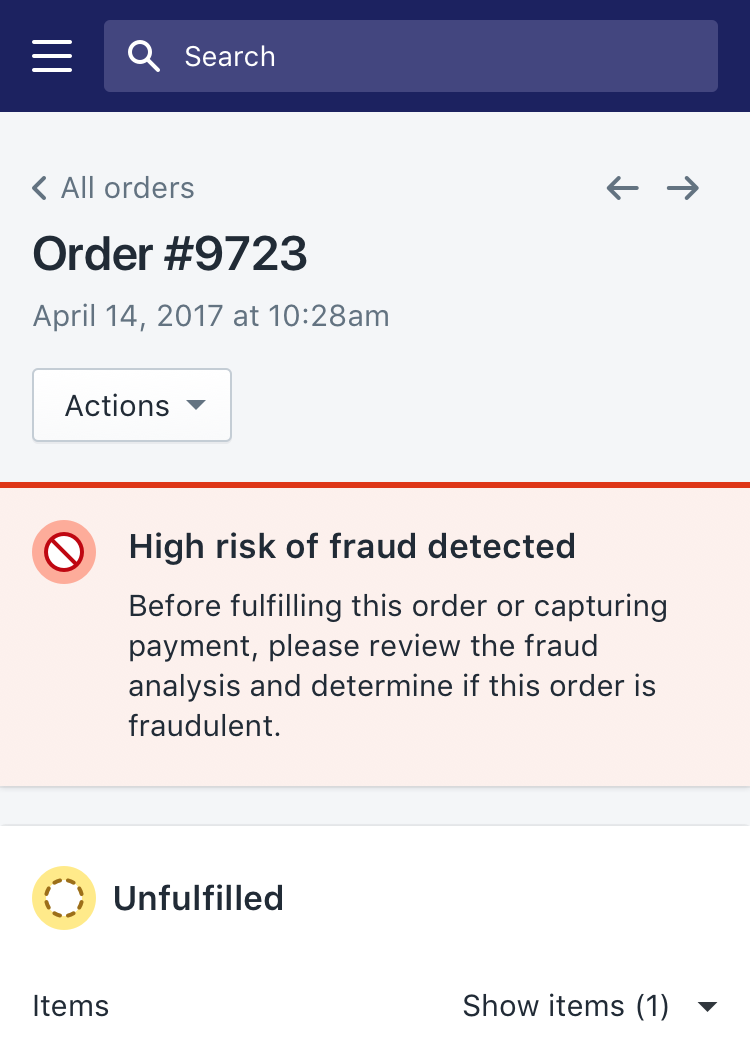Click the triangle arrow next to Show items
Screen dimensions: 750x1052
(707, 1006)
